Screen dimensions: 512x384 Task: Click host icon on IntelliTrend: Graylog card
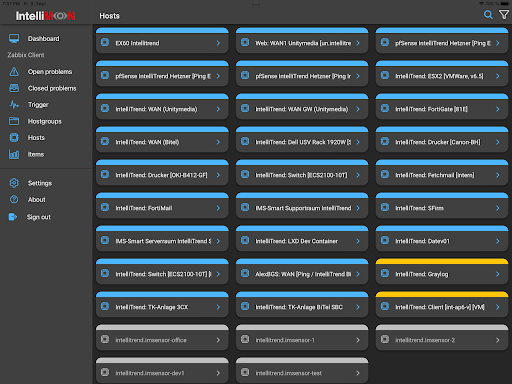click(x=385, y=273)
